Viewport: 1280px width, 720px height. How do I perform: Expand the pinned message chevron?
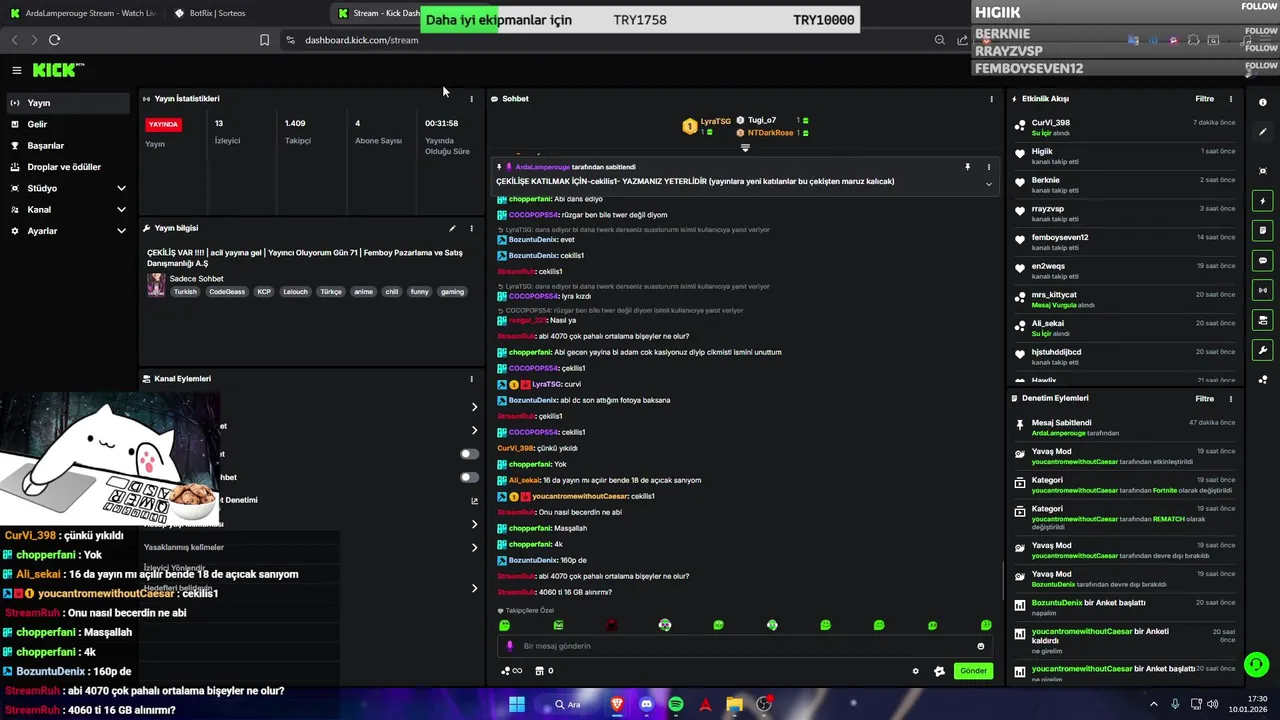pyautogui.click(x=988, y=184)
